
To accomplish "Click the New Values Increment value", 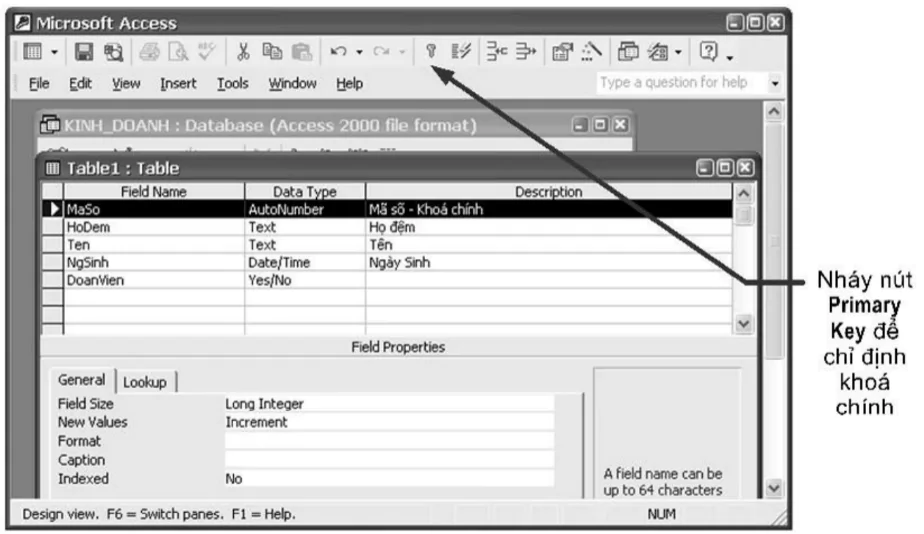I will coord(389,423).
